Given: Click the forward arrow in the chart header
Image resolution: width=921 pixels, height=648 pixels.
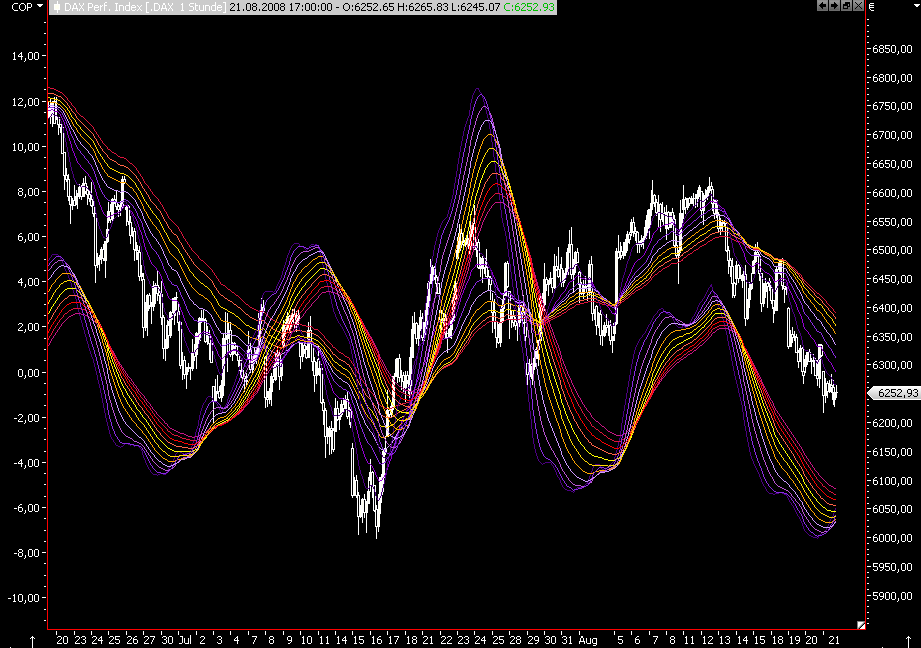Looking at the screenshot, I should pyautogui.click(x=834, y=6).
